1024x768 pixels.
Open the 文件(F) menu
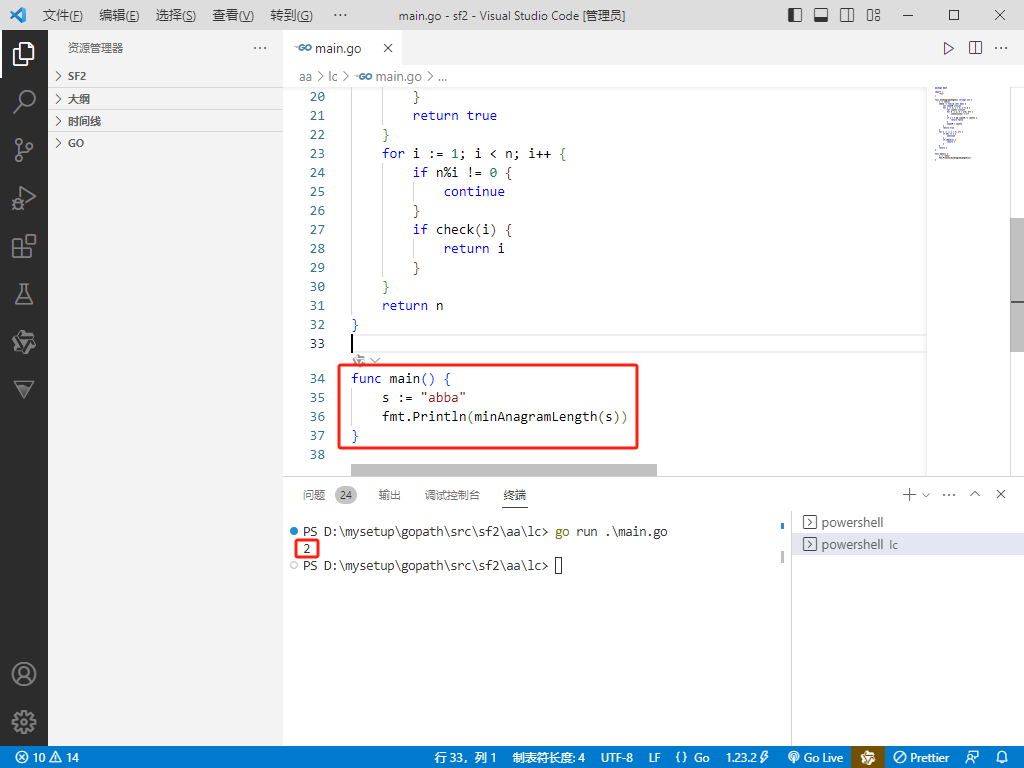click(63, 15)
